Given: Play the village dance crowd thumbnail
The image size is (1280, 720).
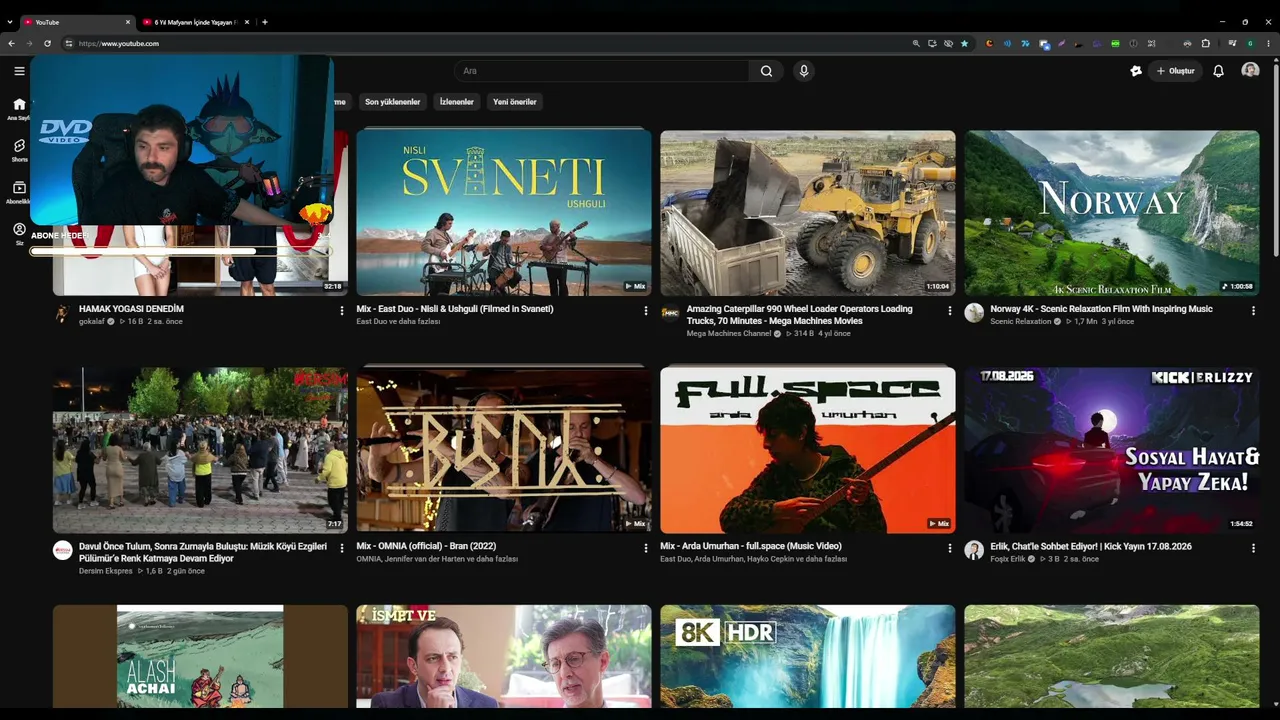Looking at the screenshot, I should 200,450.
